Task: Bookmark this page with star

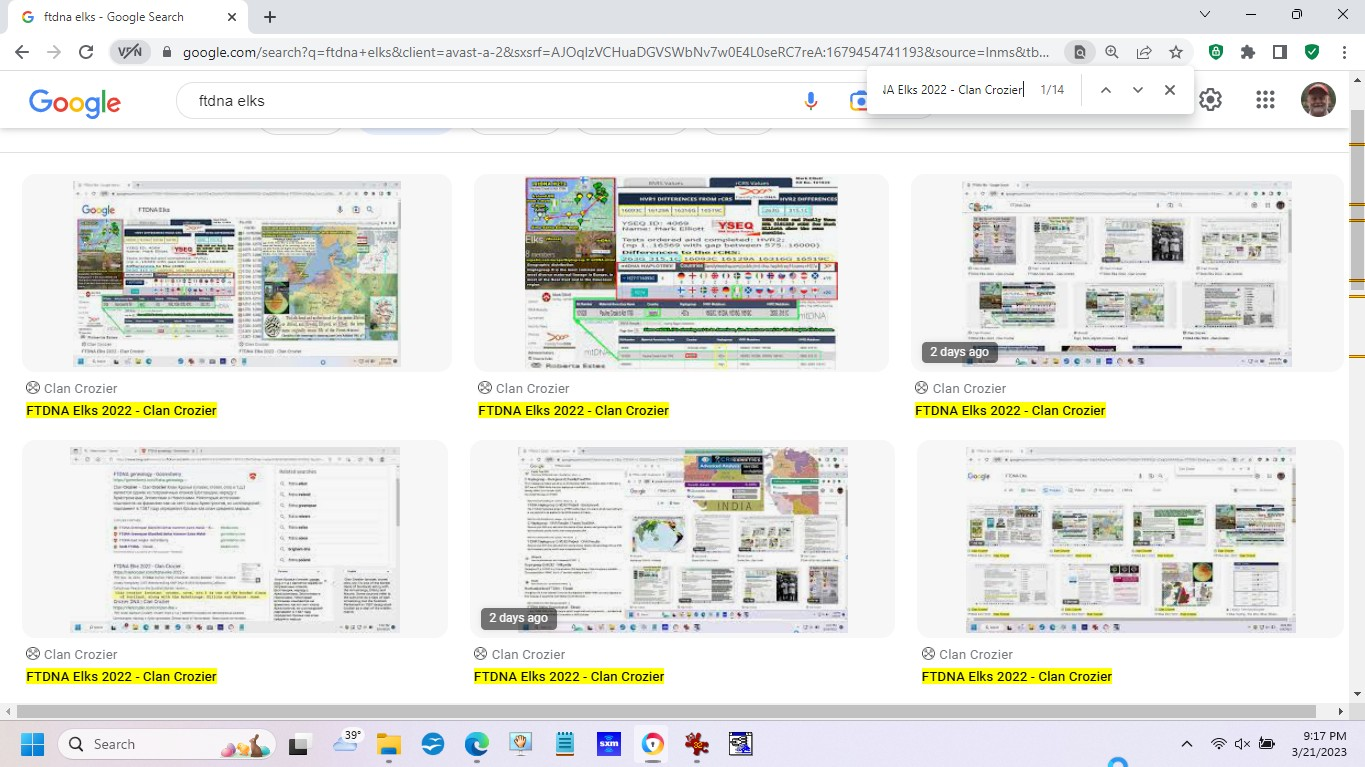Action: point(1176,52)
